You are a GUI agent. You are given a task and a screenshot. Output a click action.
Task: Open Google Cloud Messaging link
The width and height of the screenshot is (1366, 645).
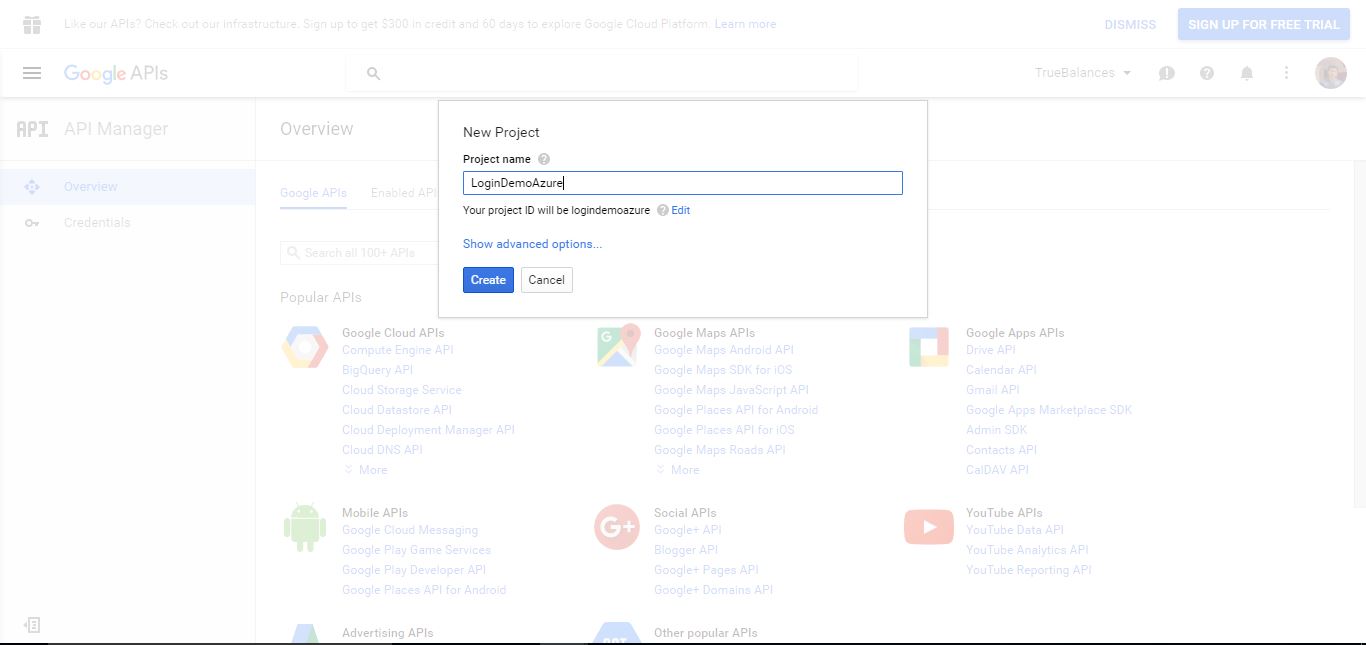(410, 530)
